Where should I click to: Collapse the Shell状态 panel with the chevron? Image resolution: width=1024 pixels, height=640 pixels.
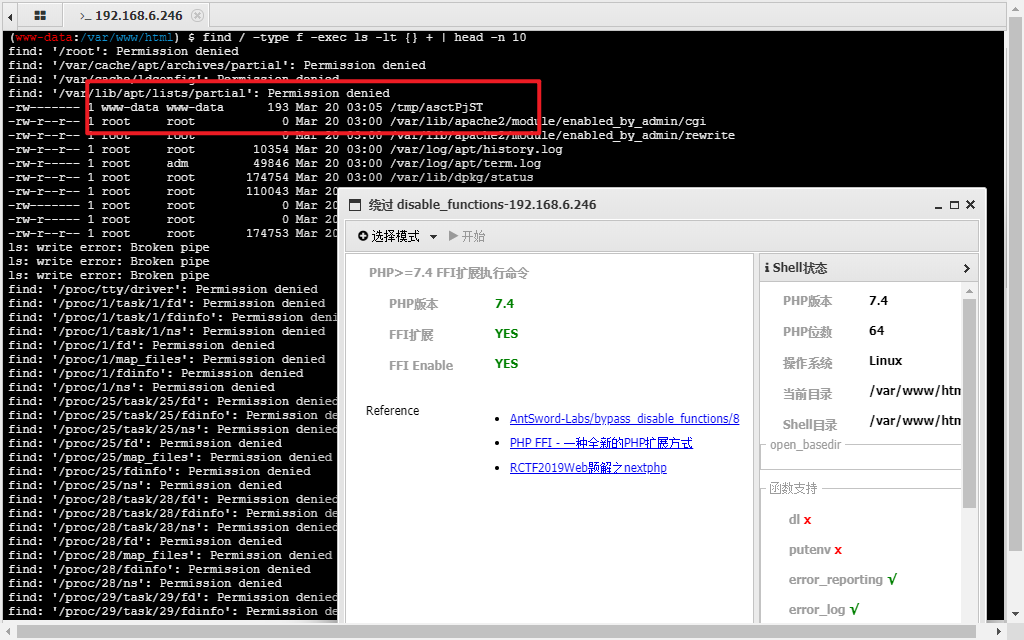click(x=967, y=268)
